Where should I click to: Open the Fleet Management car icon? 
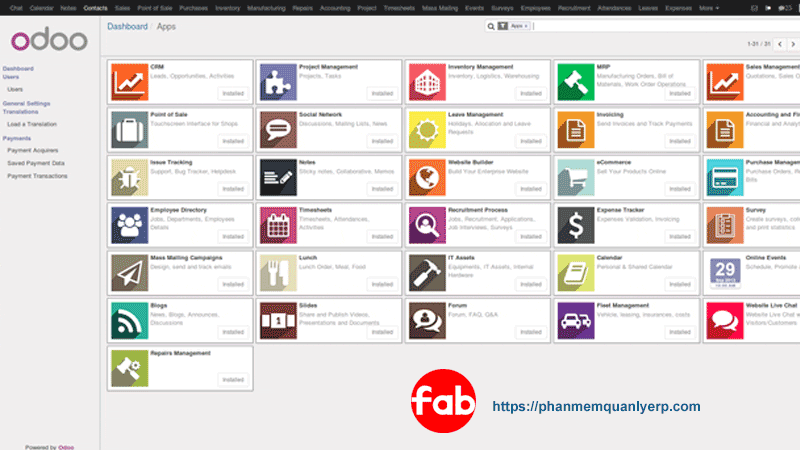click(x=576, y=320)
